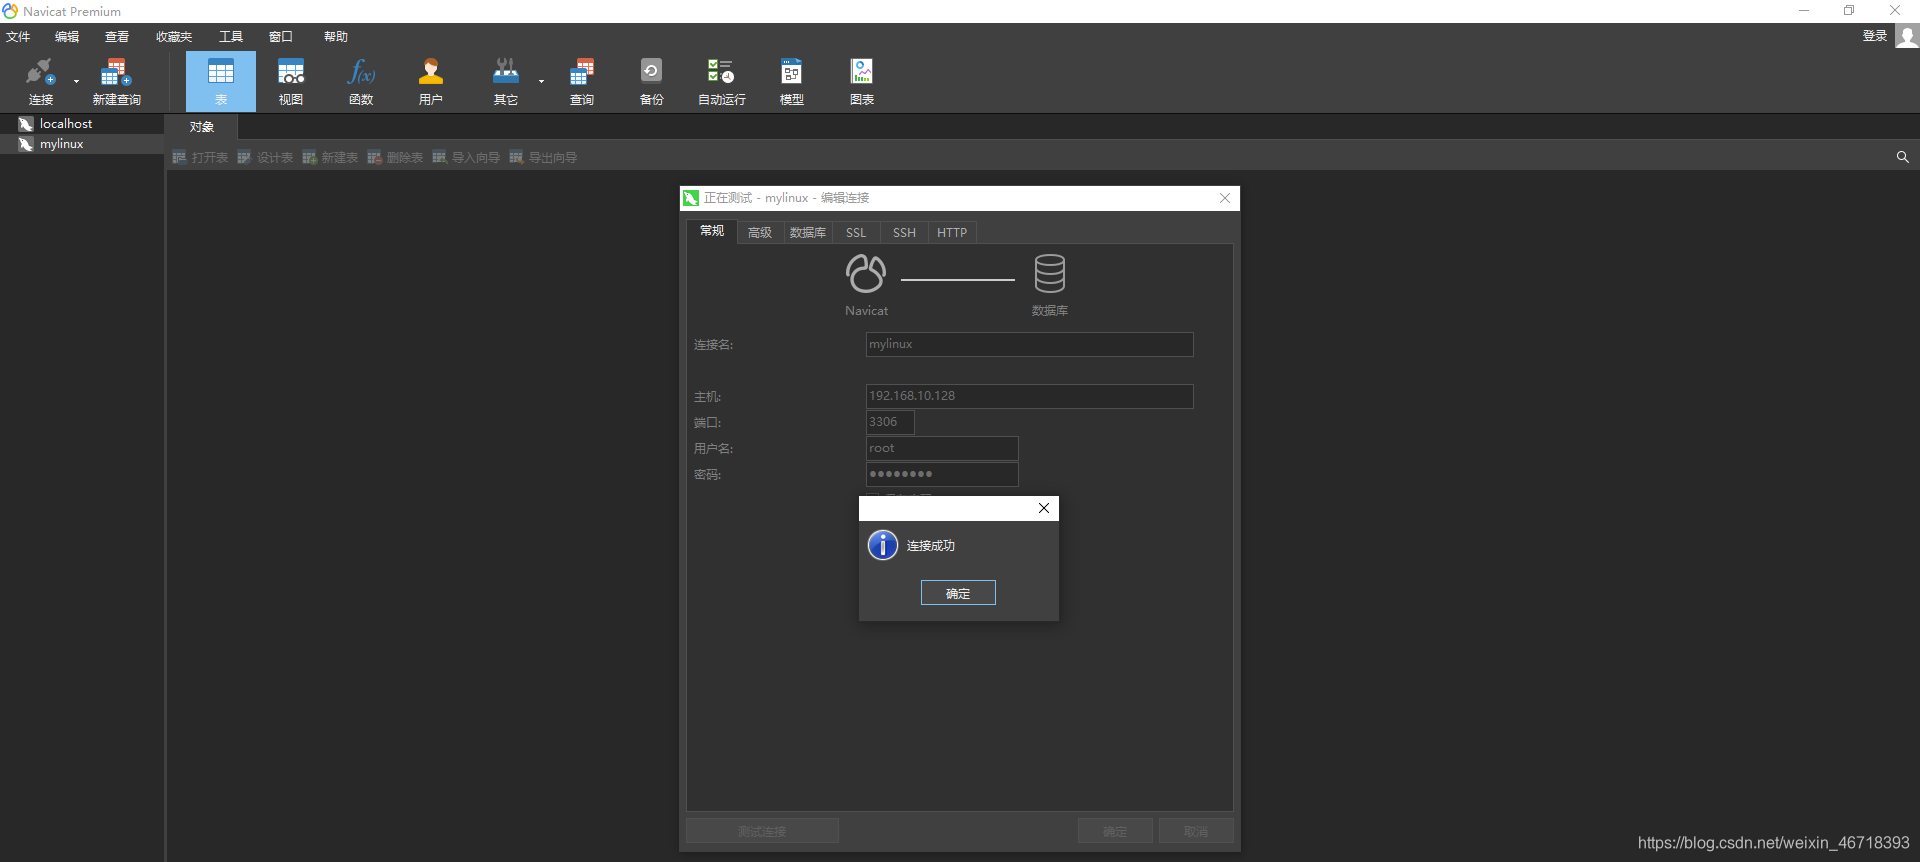Click 设计表 (Design Table) in object toolbar

coord(265,158)
